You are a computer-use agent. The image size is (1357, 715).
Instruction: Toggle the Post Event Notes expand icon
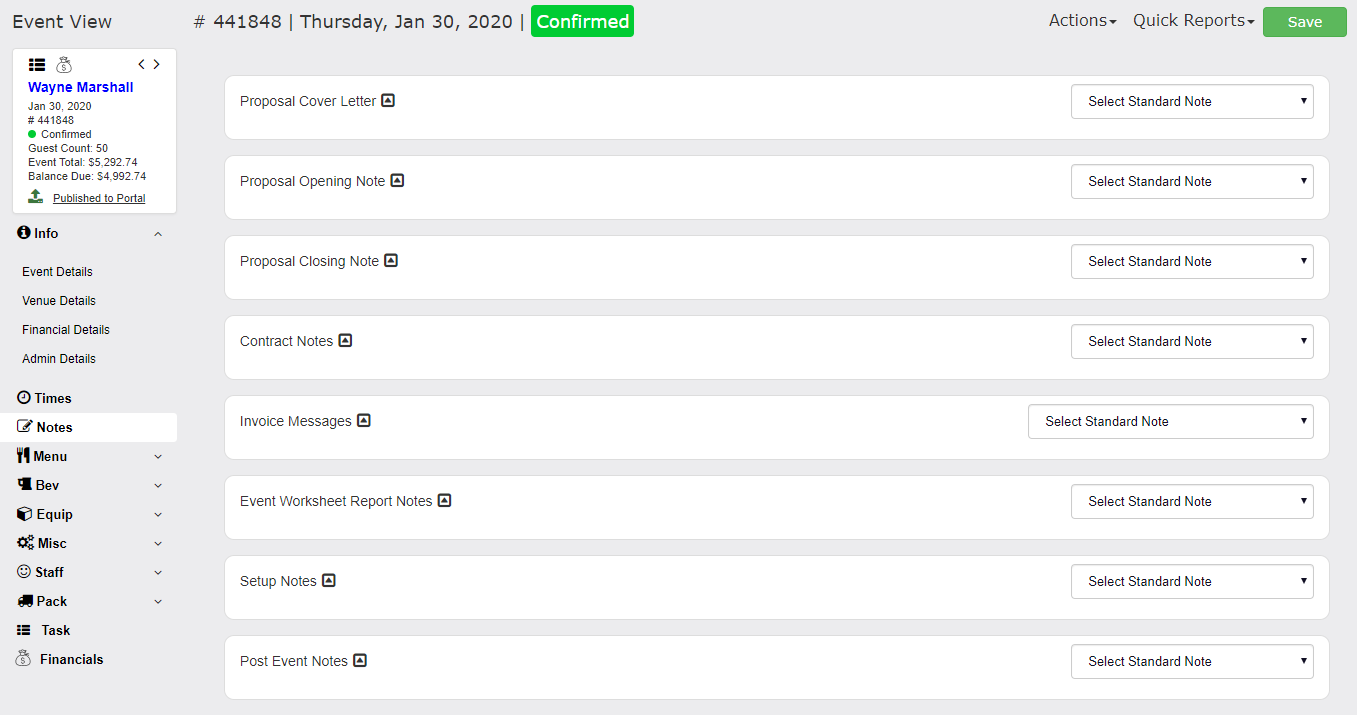point(360,660)
